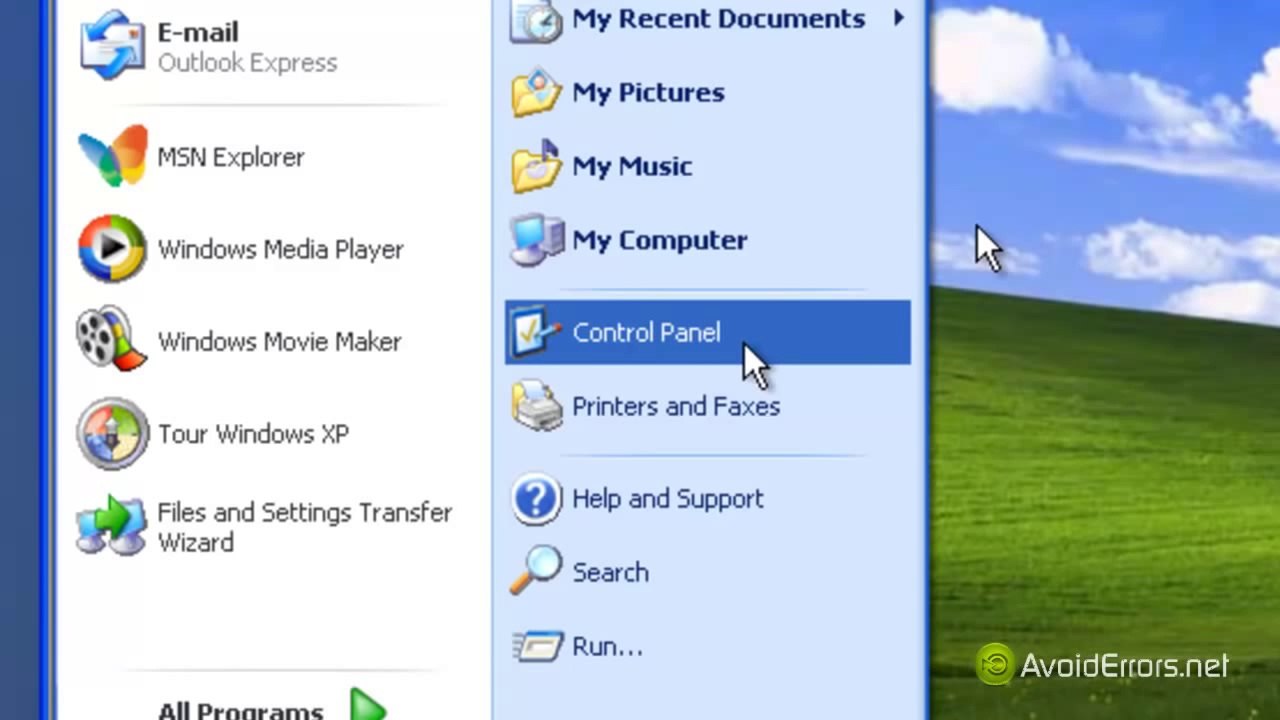Select the Search text entry
Screen dimensions: 1280x720
click(610, 573)
